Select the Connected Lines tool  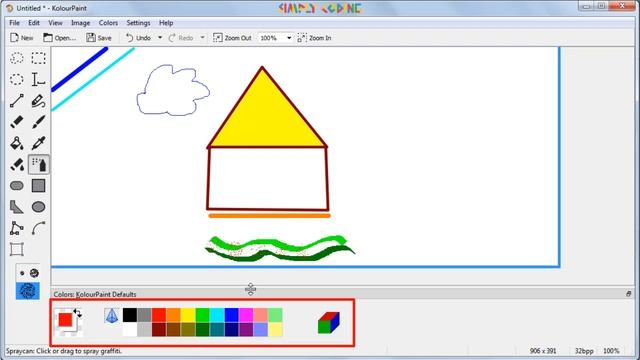pyautogui.click(x=17, y=228)
